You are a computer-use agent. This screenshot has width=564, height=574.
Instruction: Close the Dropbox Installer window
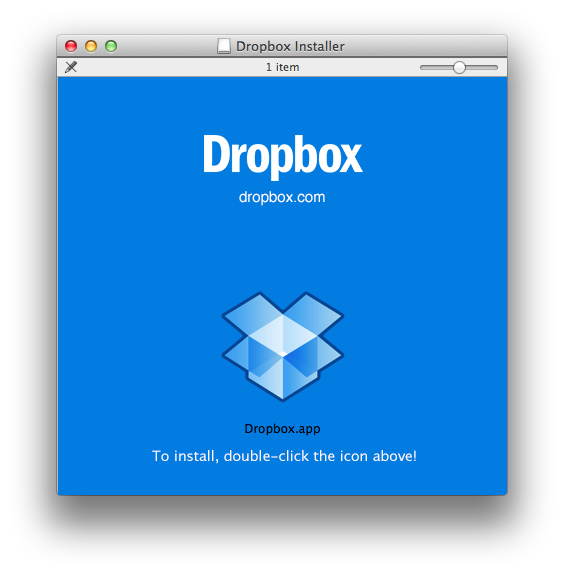click(71, 46)
